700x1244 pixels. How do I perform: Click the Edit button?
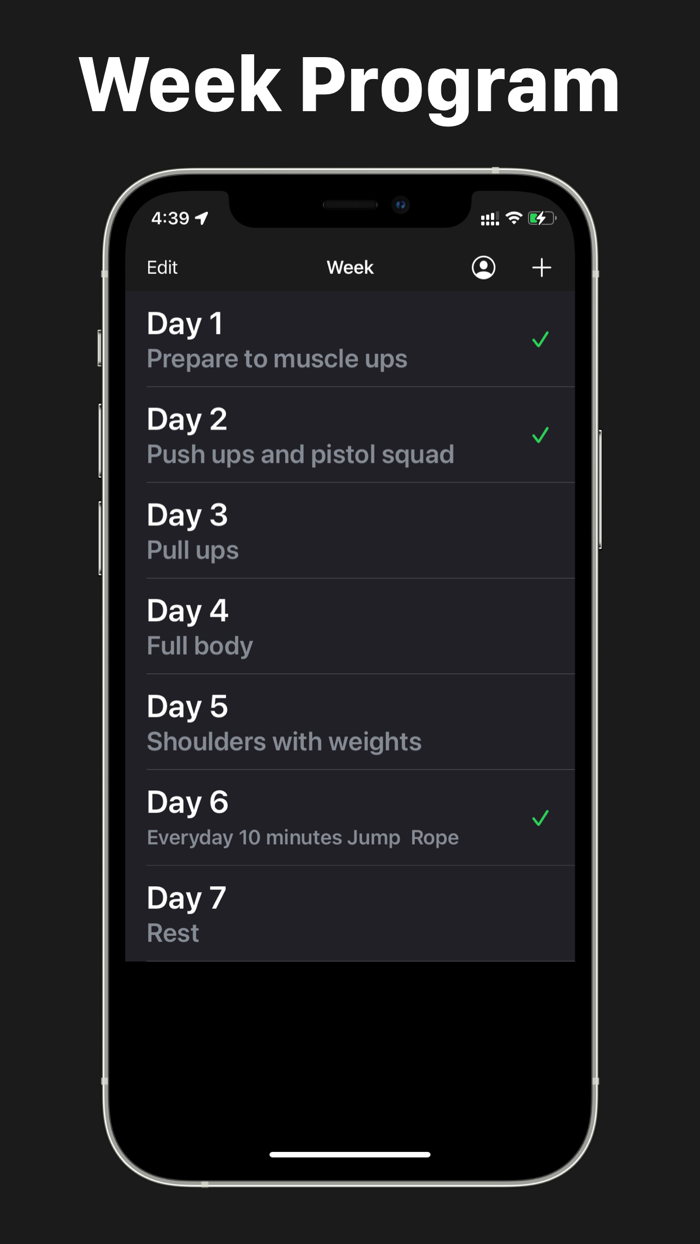pos(161,267)
